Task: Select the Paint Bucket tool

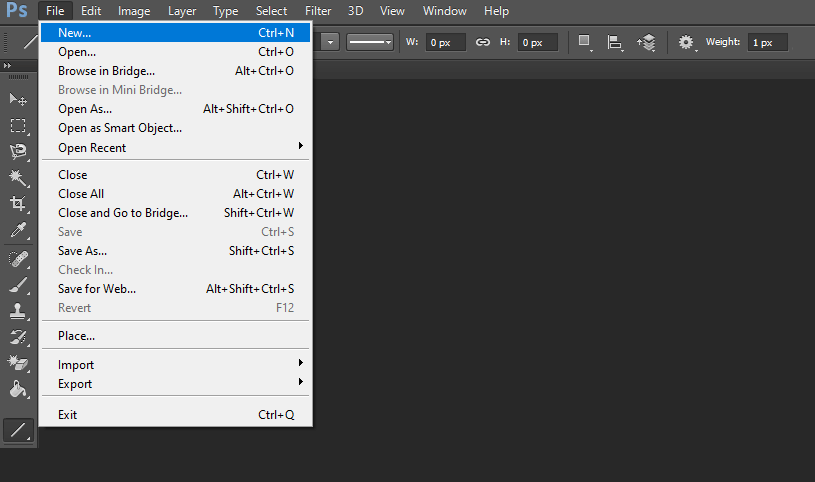Action: 18,389
